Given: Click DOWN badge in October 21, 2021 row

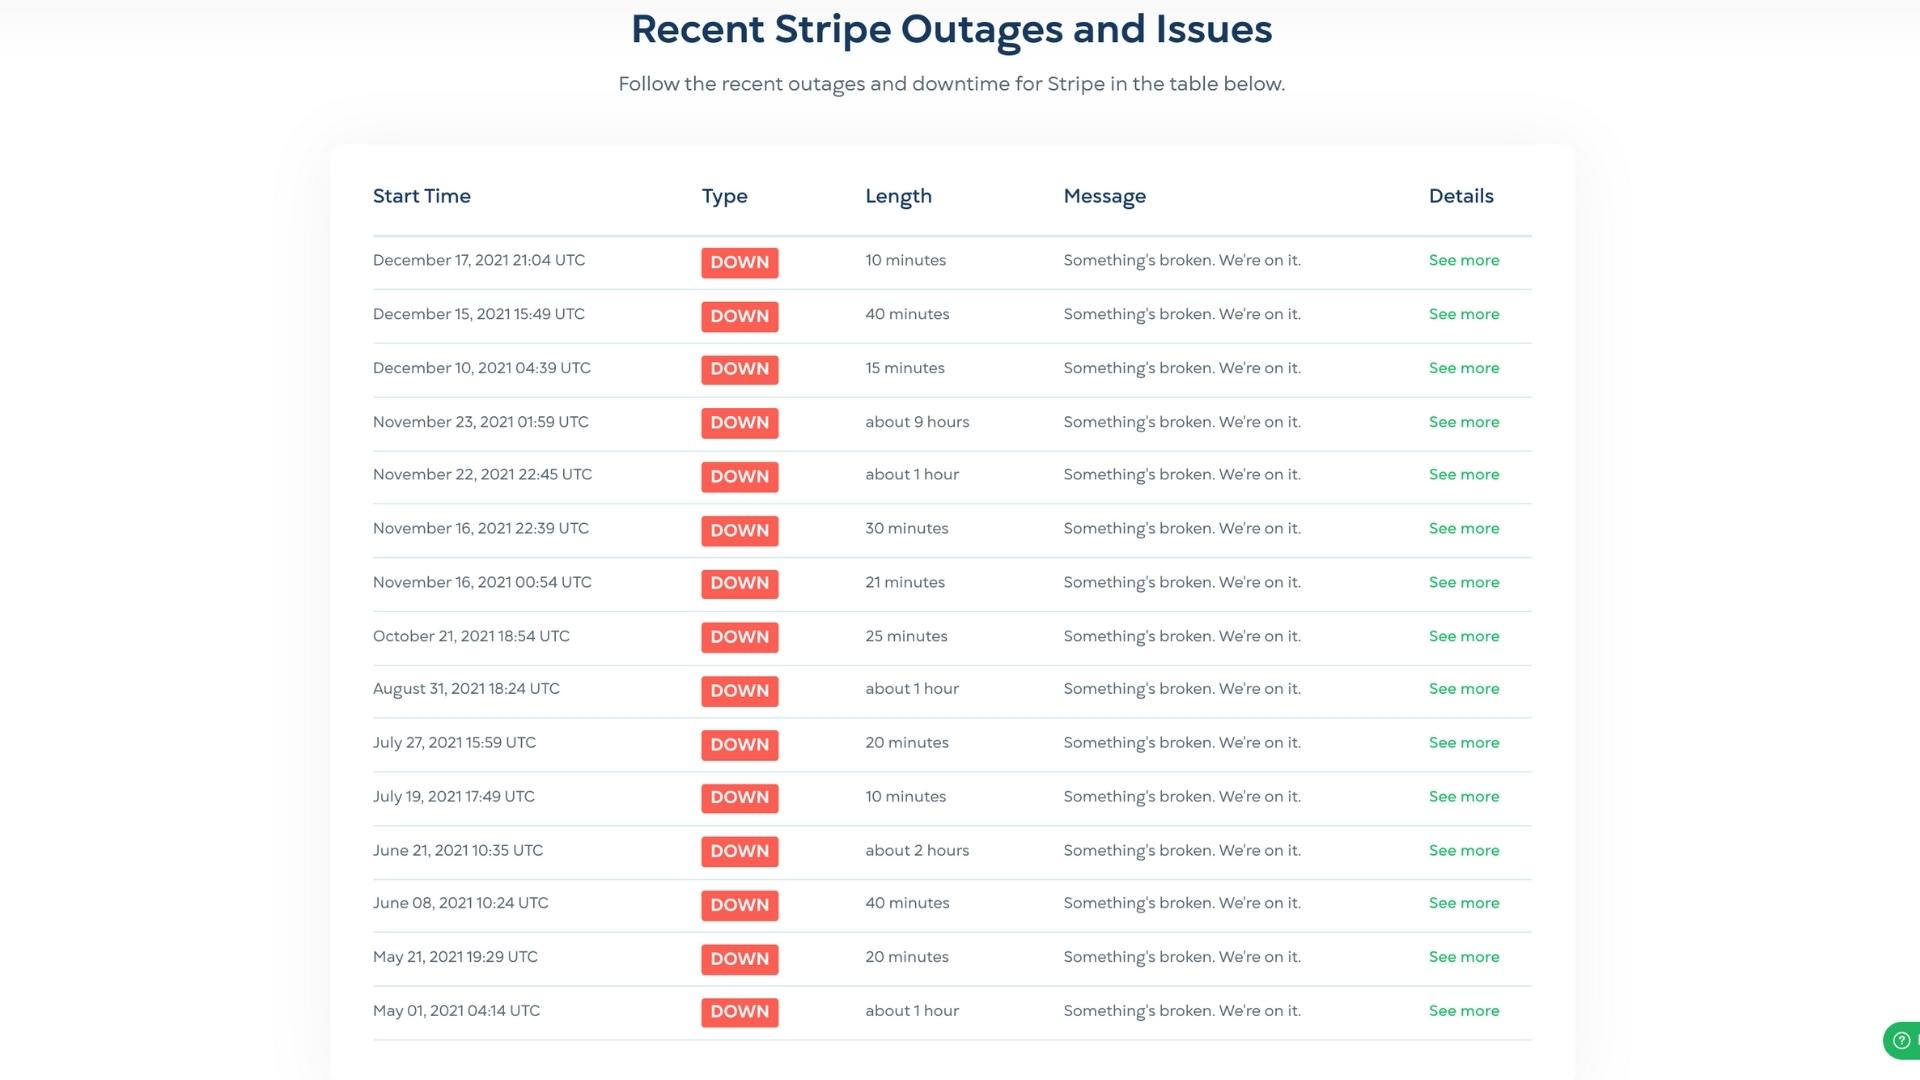Looking at the screenshot, I should [x=740, y=637].
